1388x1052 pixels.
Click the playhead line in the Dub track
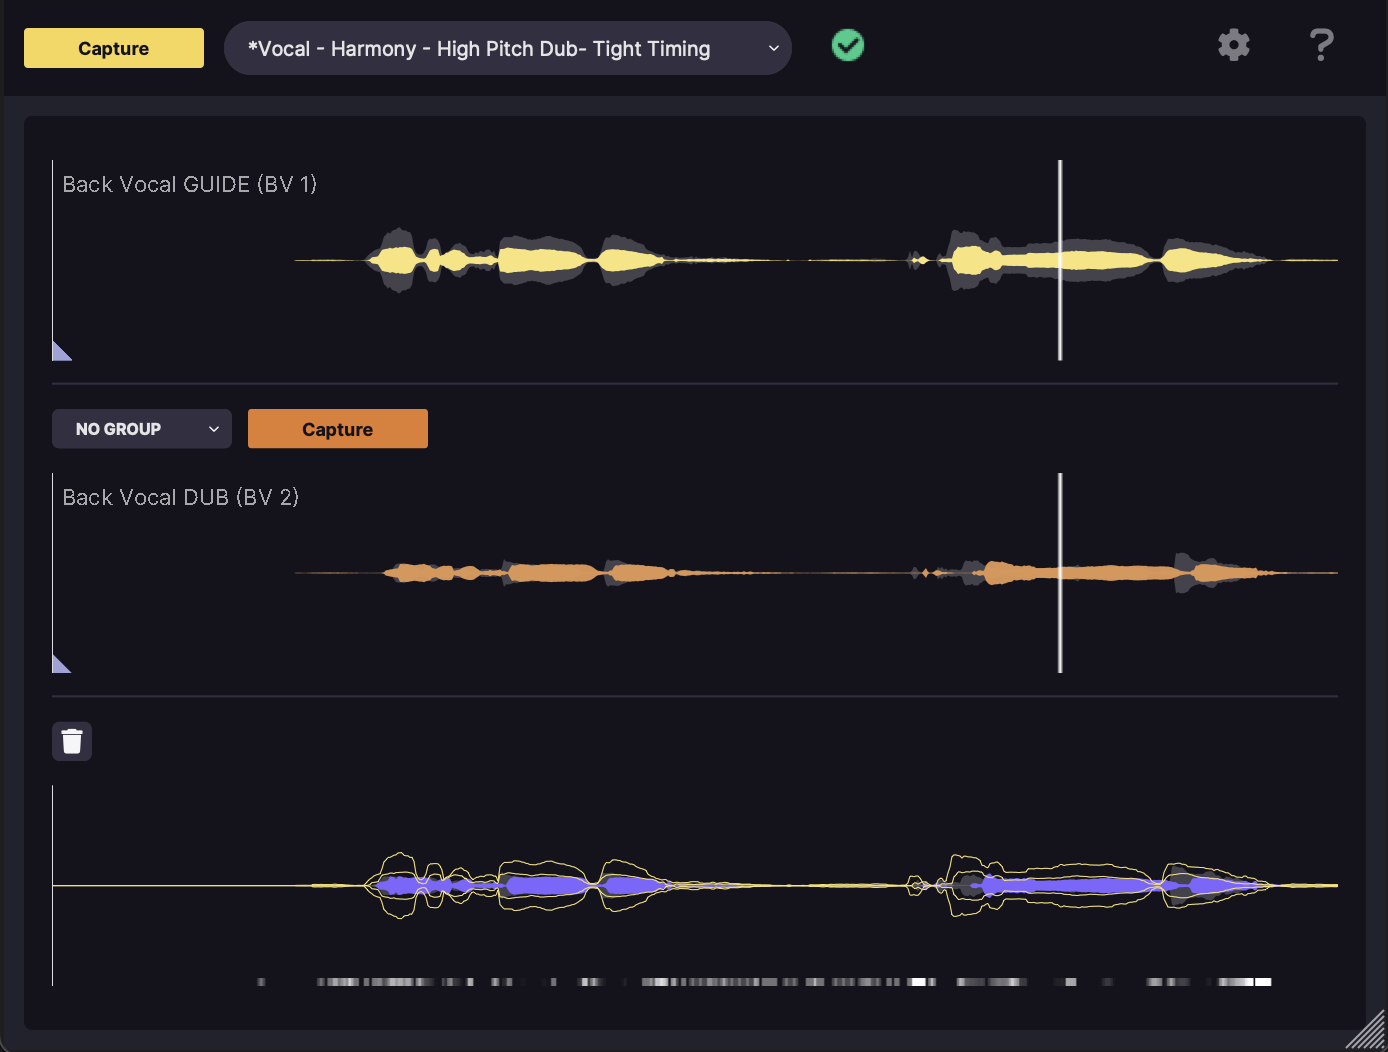pyautogui.click(x=1060, y=520)
